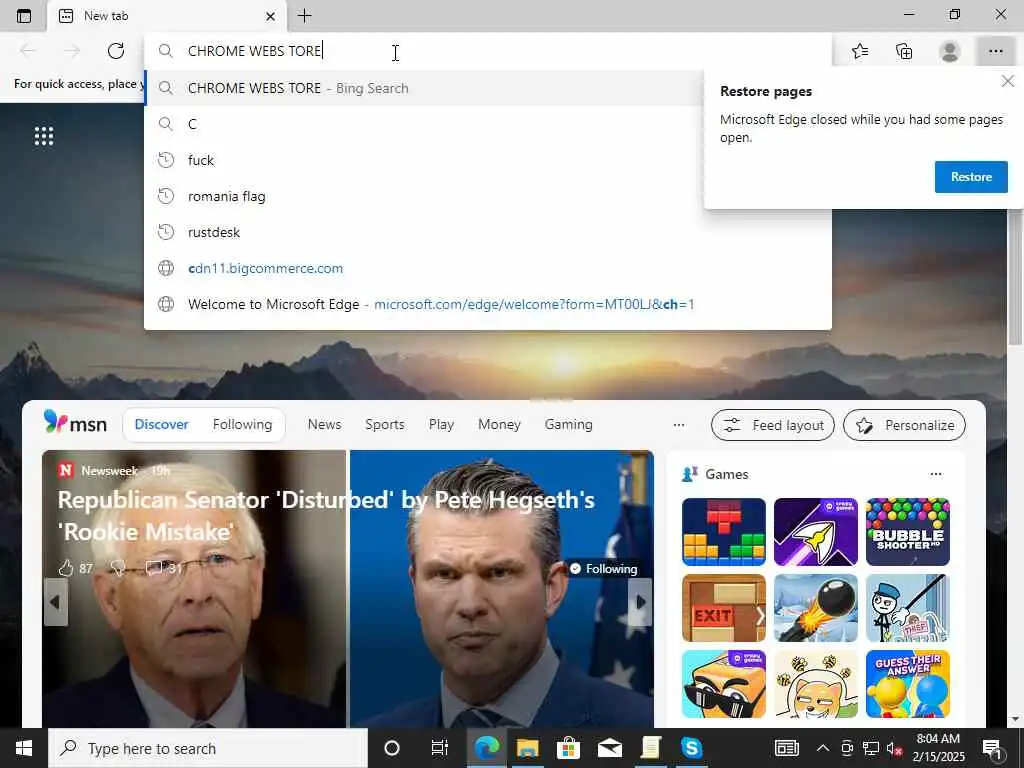Viewport: 1024px width, 768px height.
Task: Open Games card options ellipsis
Action: pos(936,474)
